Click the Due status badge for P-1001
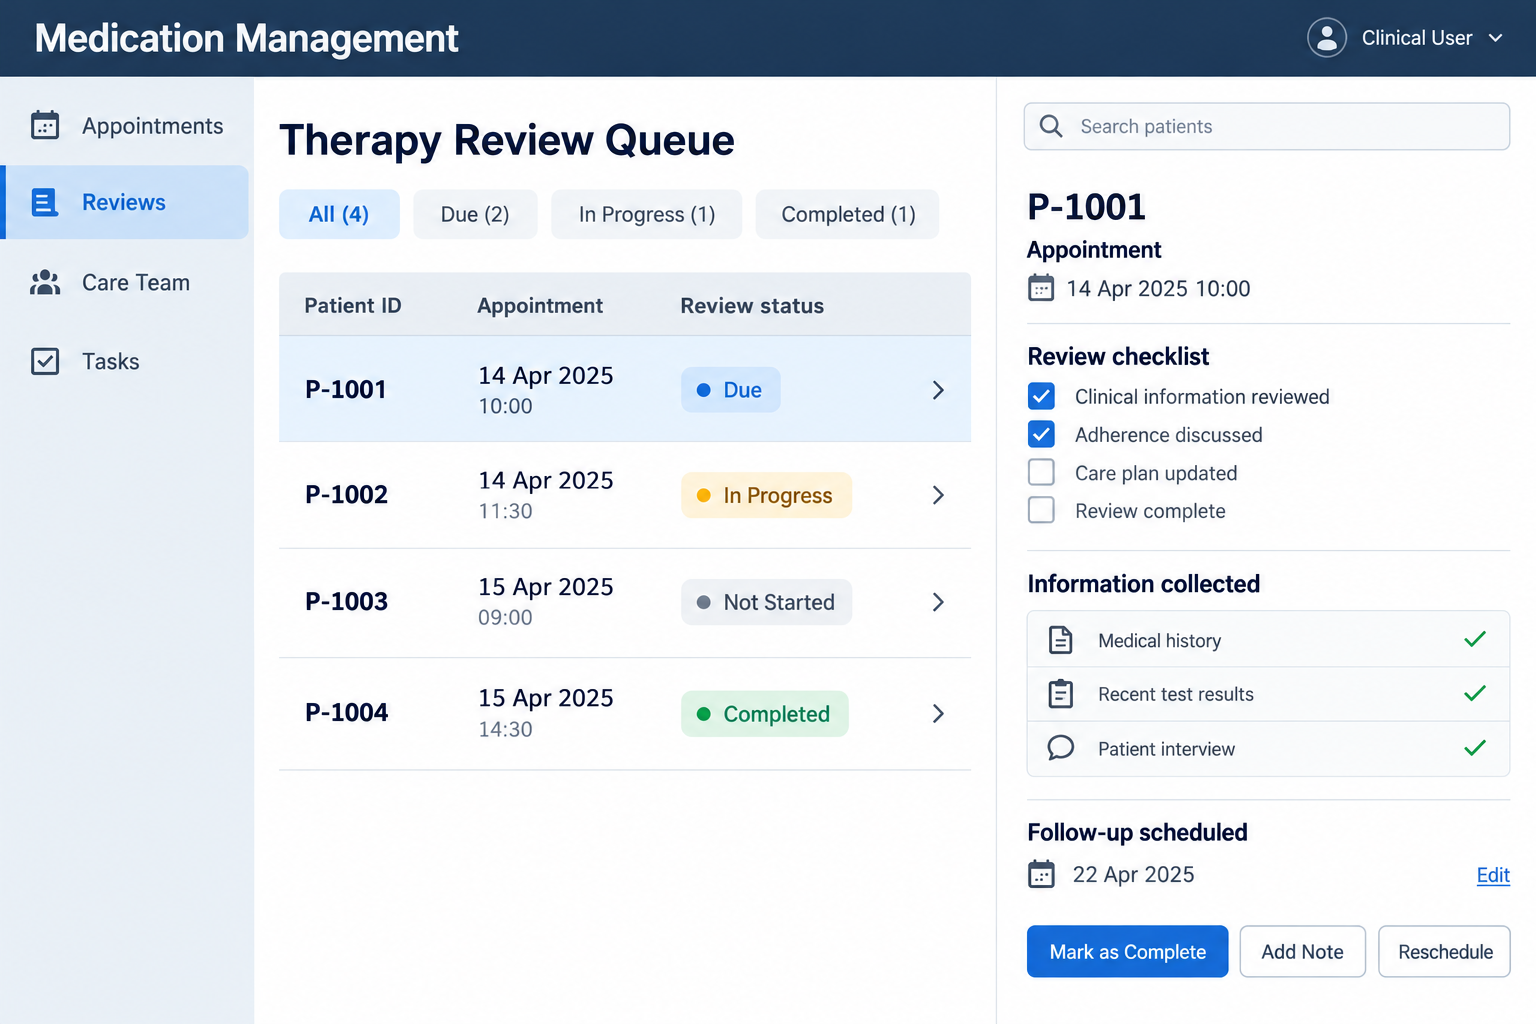 coord(731,390)
